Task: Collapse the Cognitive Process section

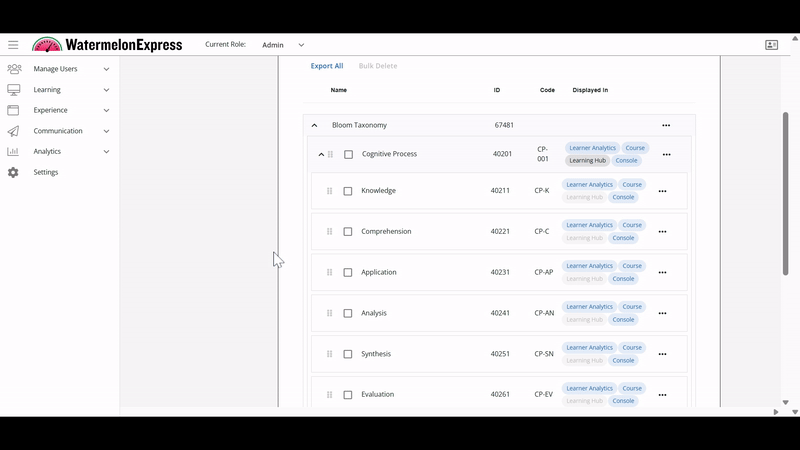Action: [x=321, y=155]
